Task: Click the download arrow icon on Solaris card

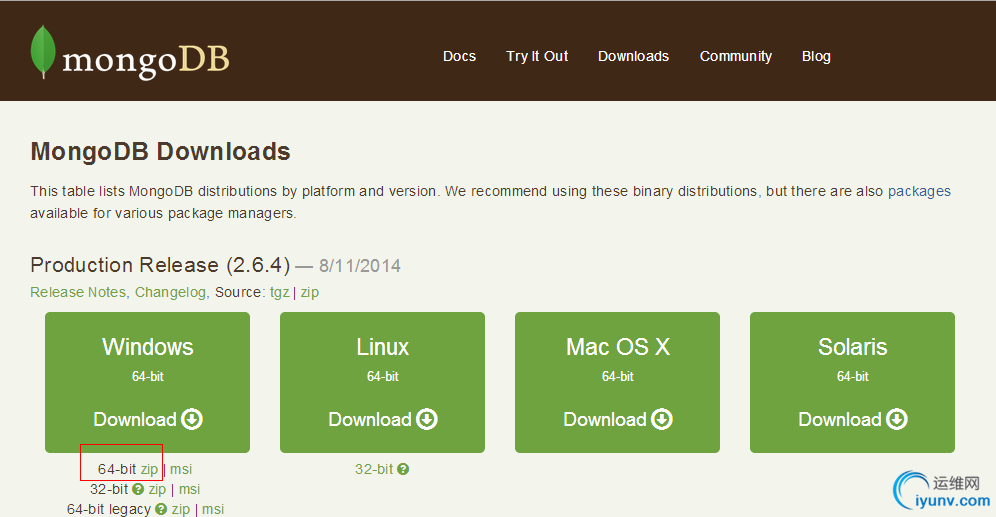Action: pos(897,419)
